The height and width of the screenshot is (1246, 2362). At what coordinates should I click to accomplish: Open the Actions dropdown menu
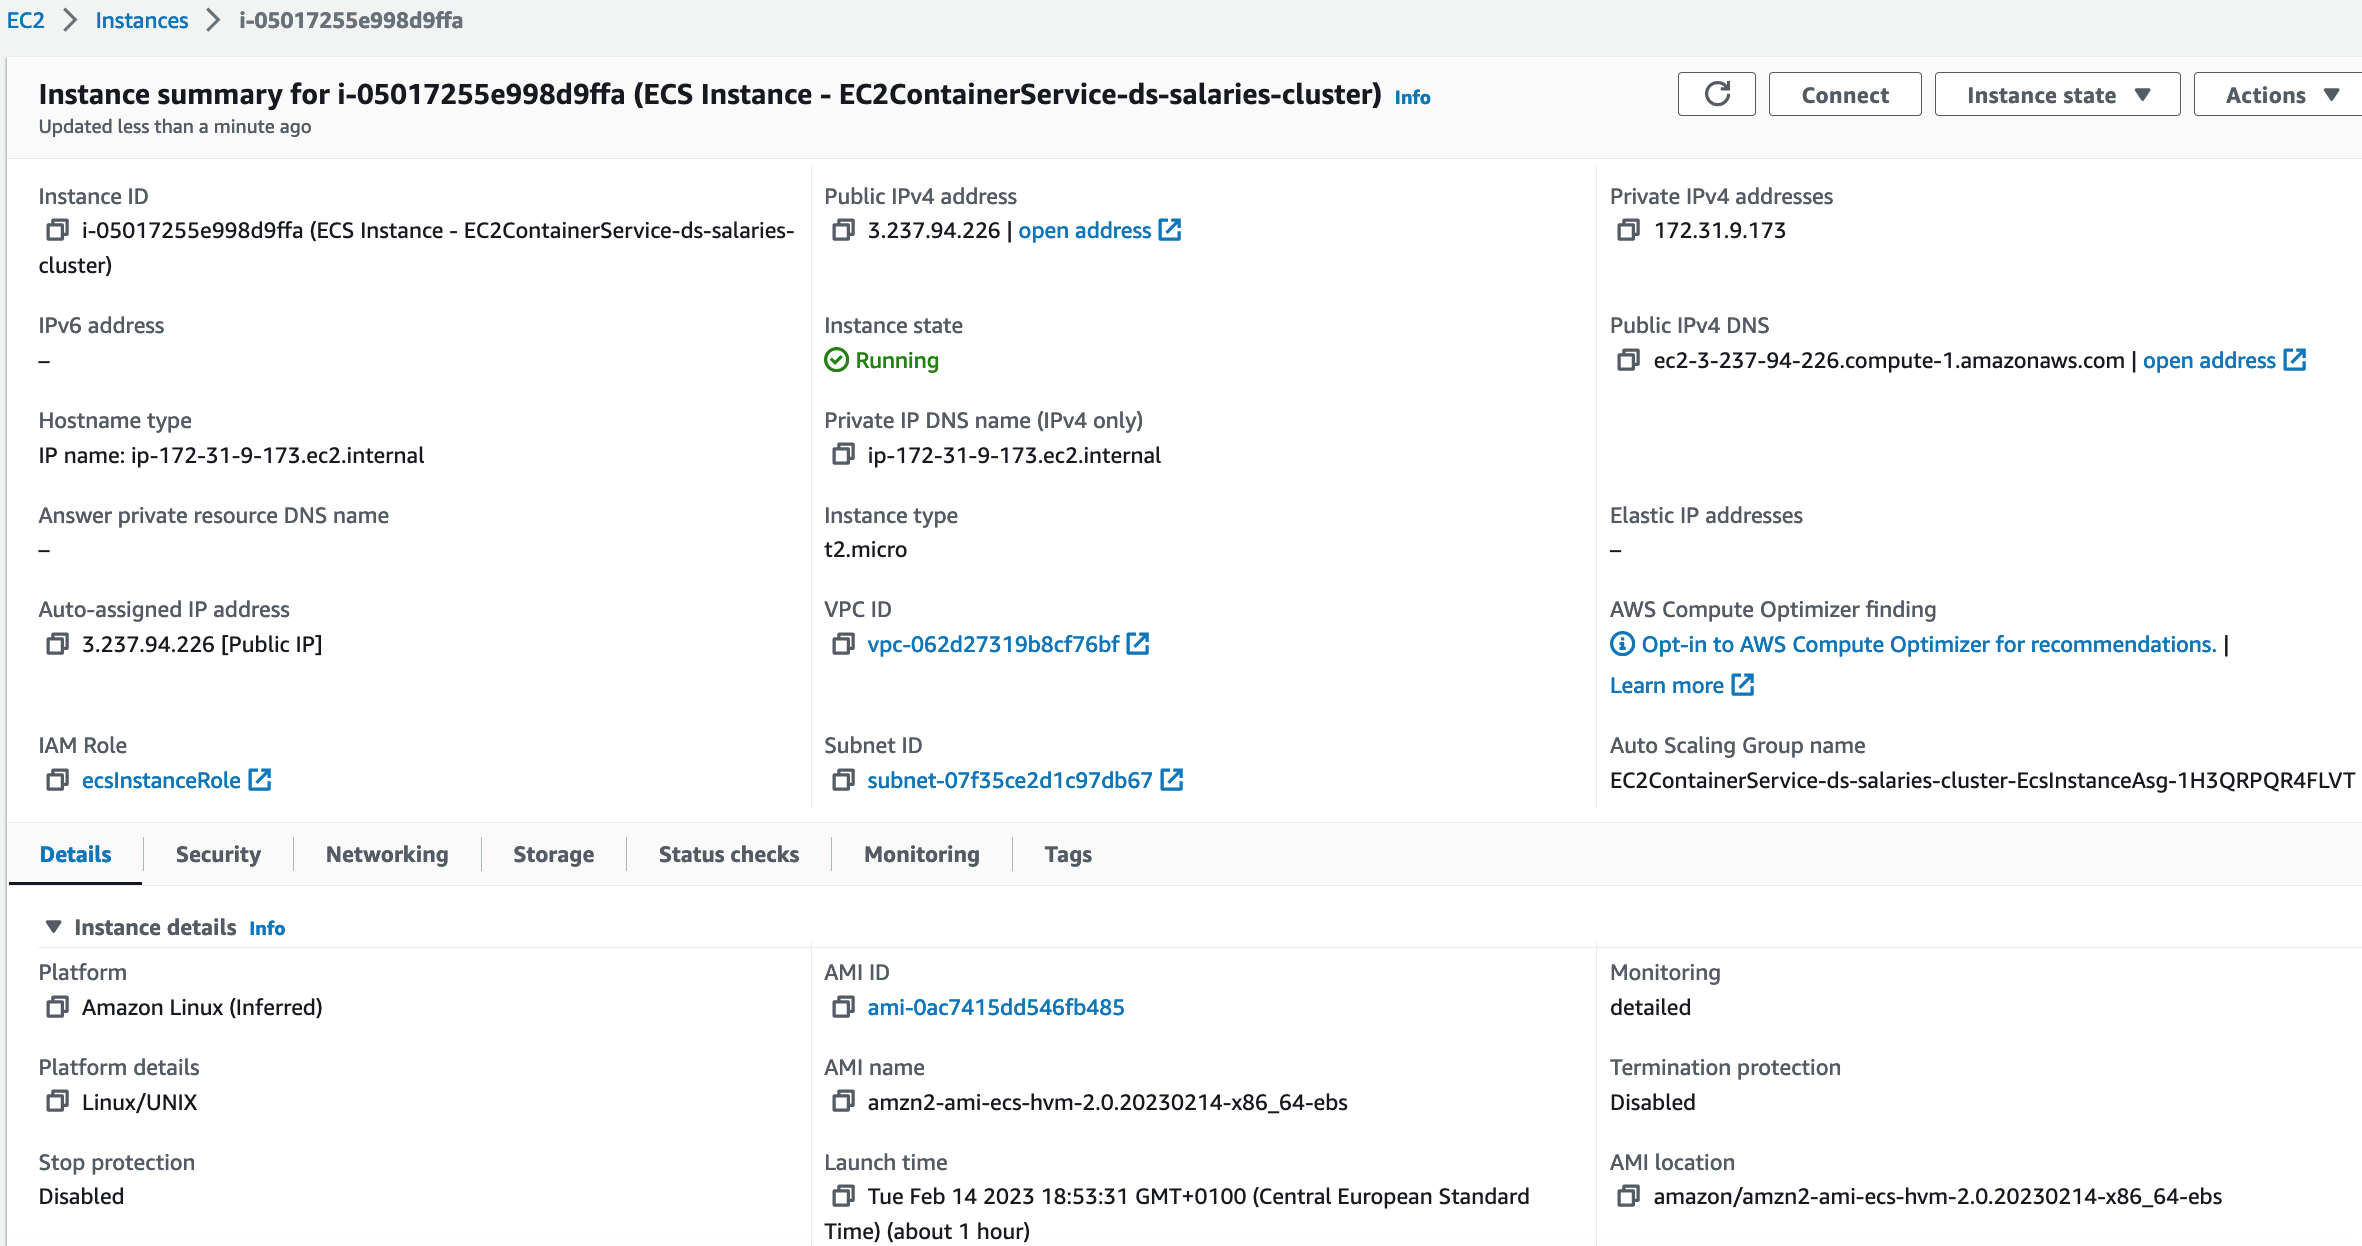[x=2280, y=95]
